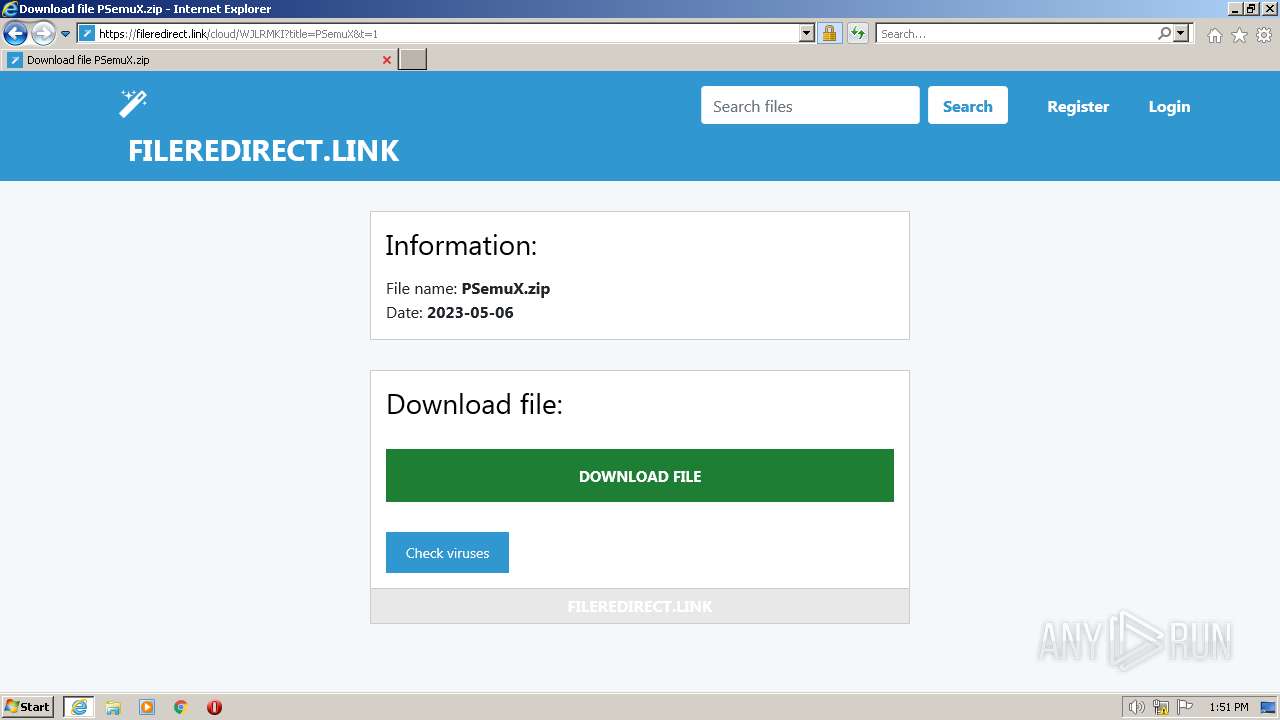Screen dimensions: 1280x720
Task: Open the File Explorer taskbar icon
Action: tap(113, 707)
